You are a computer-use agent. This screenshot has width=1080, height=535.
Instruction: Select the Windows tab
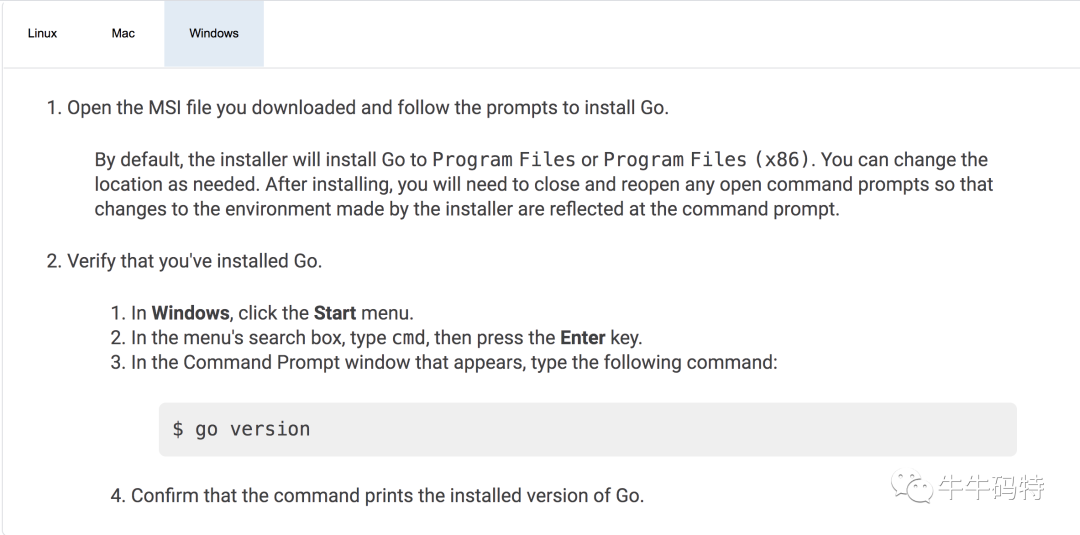point(214,33)
